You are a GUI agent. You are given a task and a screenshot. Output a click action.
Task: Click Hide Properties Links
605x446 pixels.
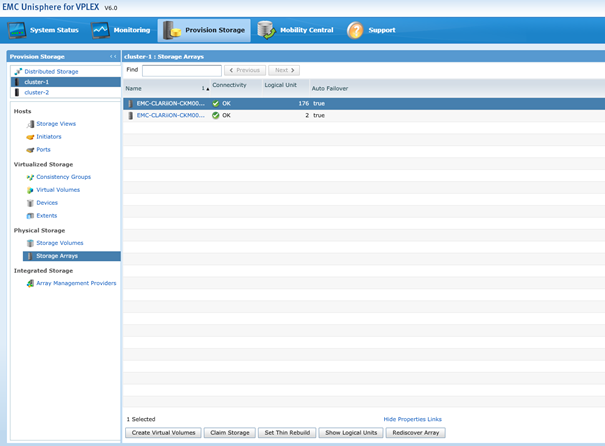[x=412, y=419]
